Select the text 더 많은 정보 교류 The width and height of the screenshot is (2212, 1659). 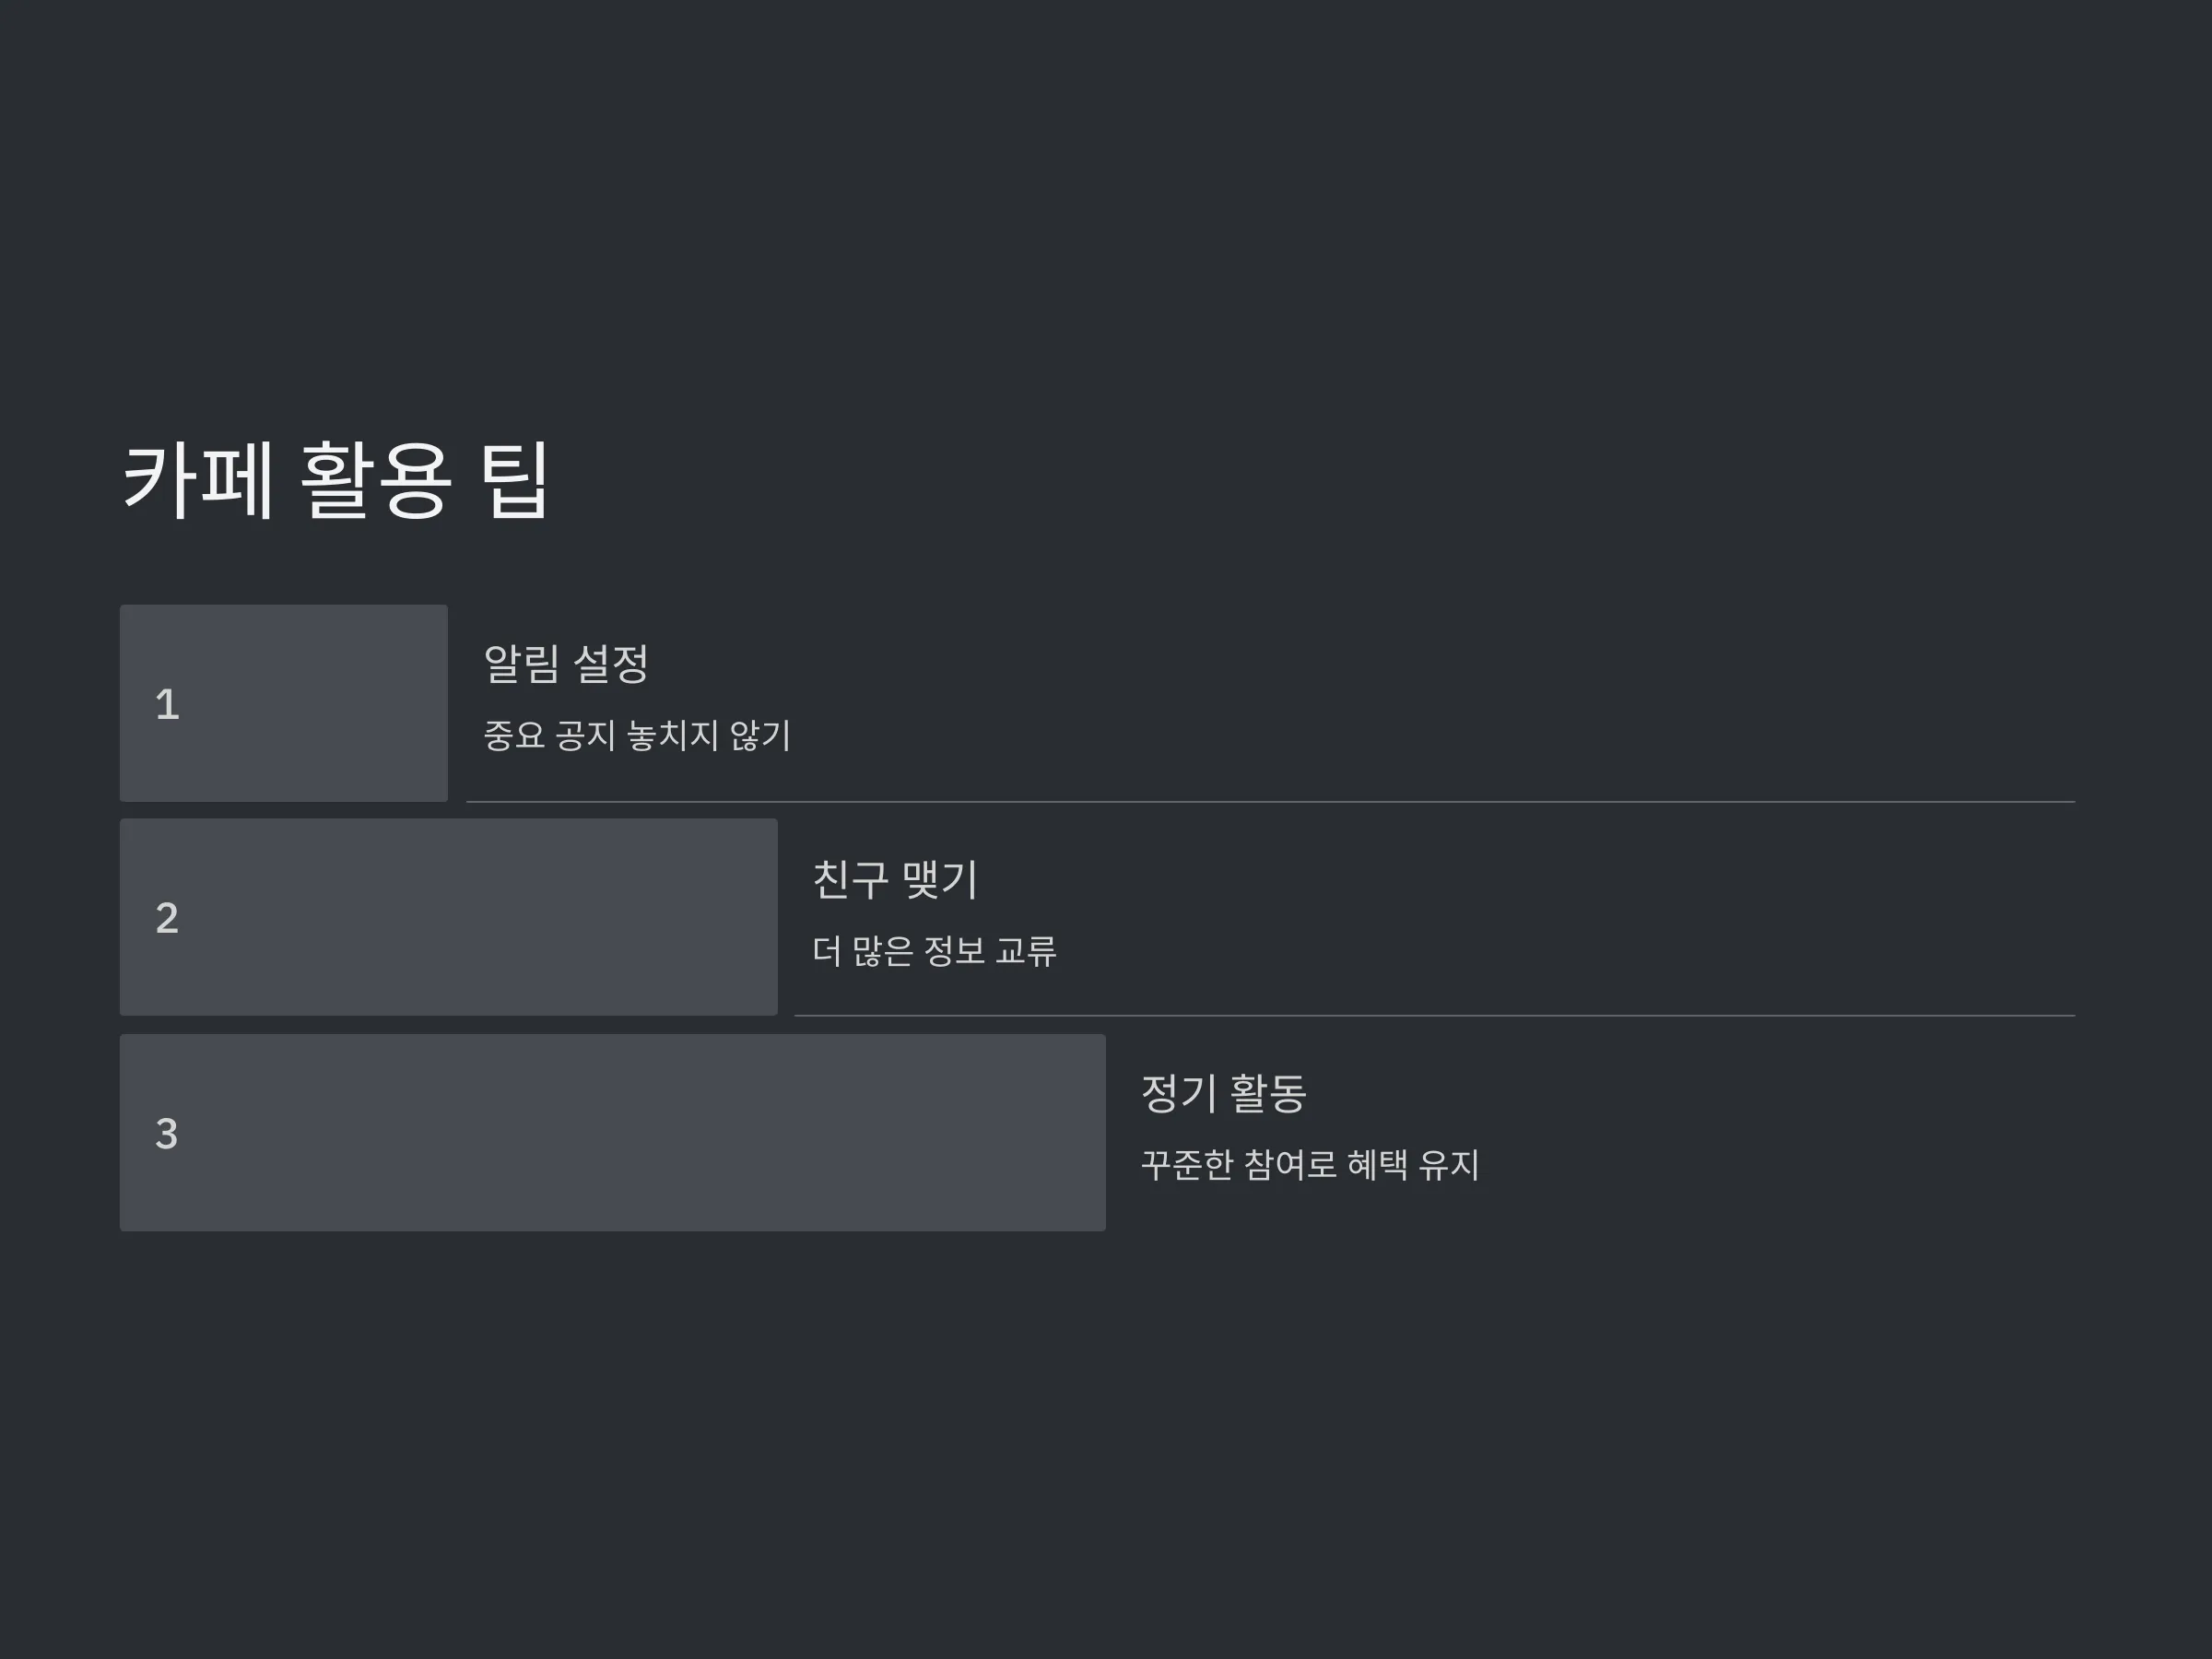934,950
